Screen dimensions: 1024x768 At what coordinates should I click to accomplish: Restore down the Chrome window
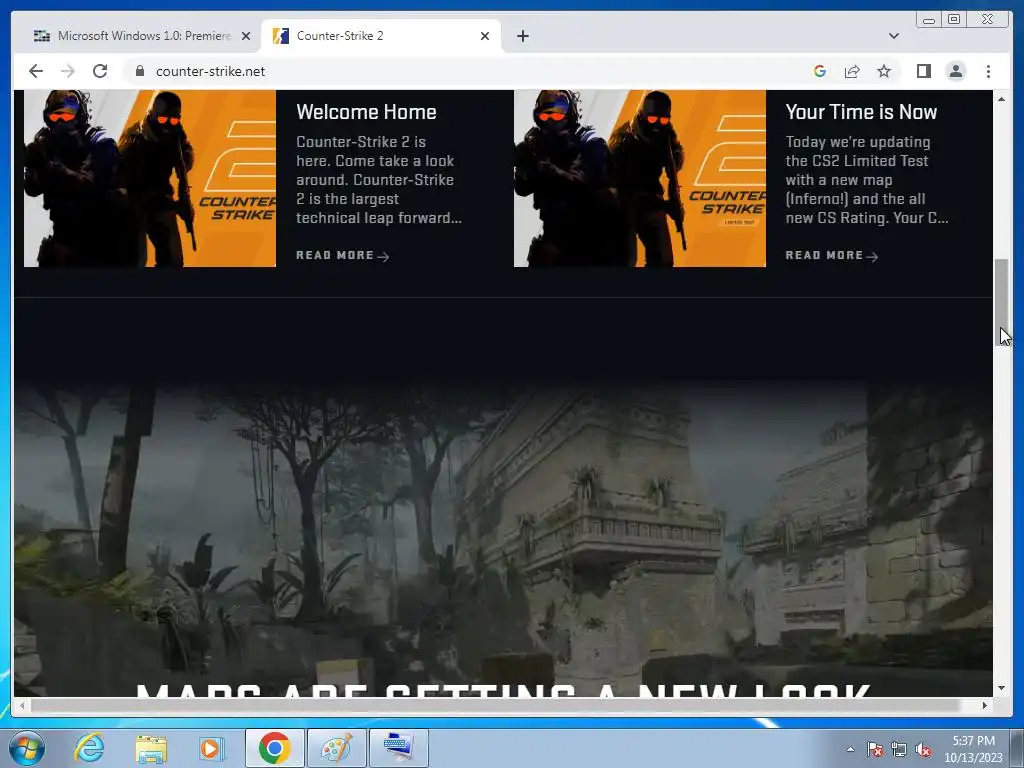point(953,20)
